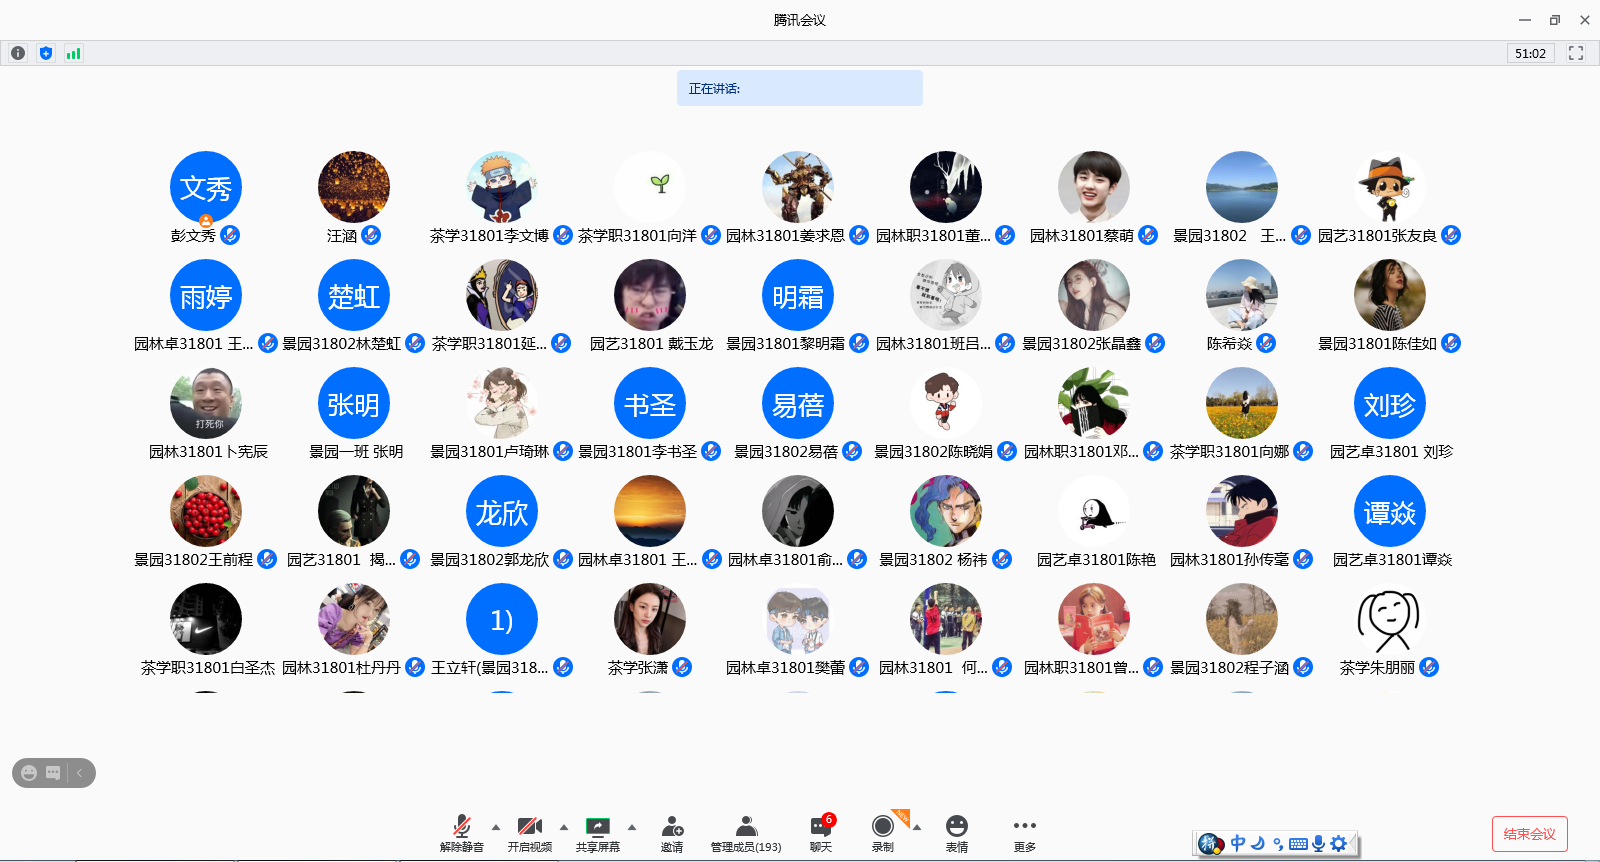Image resolution: width=1600 pixels, height=862 pixels.
Task: Start screen sharing with 共享屏幕
Action: pos(597,832)
